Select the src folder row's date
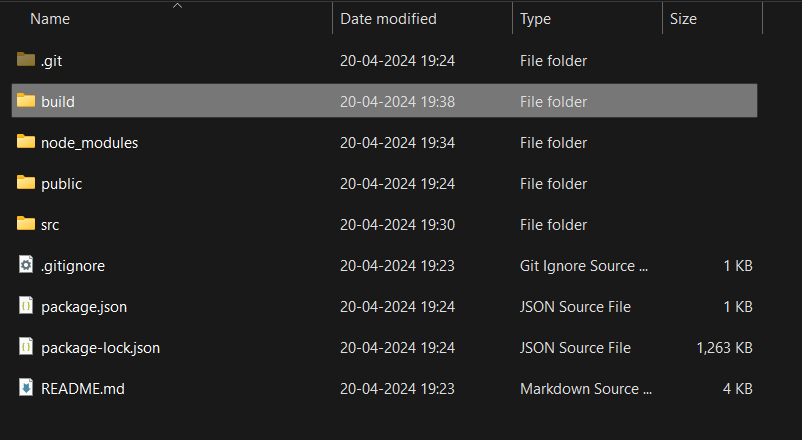 coord(397,225)
